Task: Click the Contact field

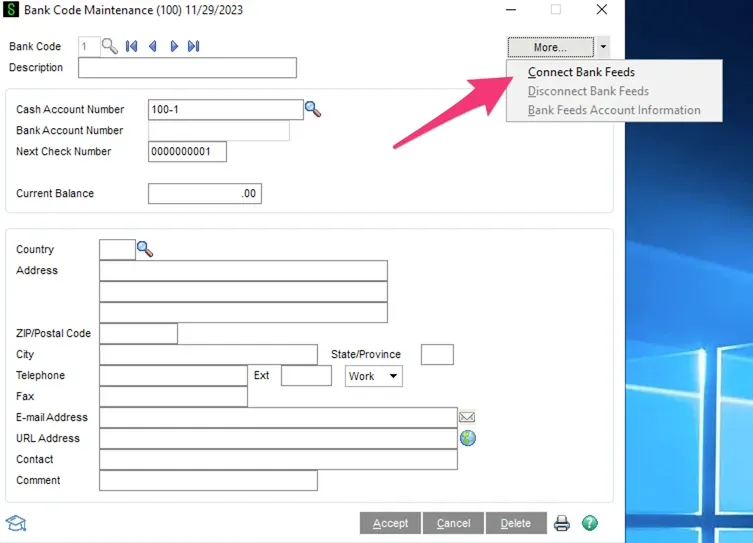Action: pos(279,459)
